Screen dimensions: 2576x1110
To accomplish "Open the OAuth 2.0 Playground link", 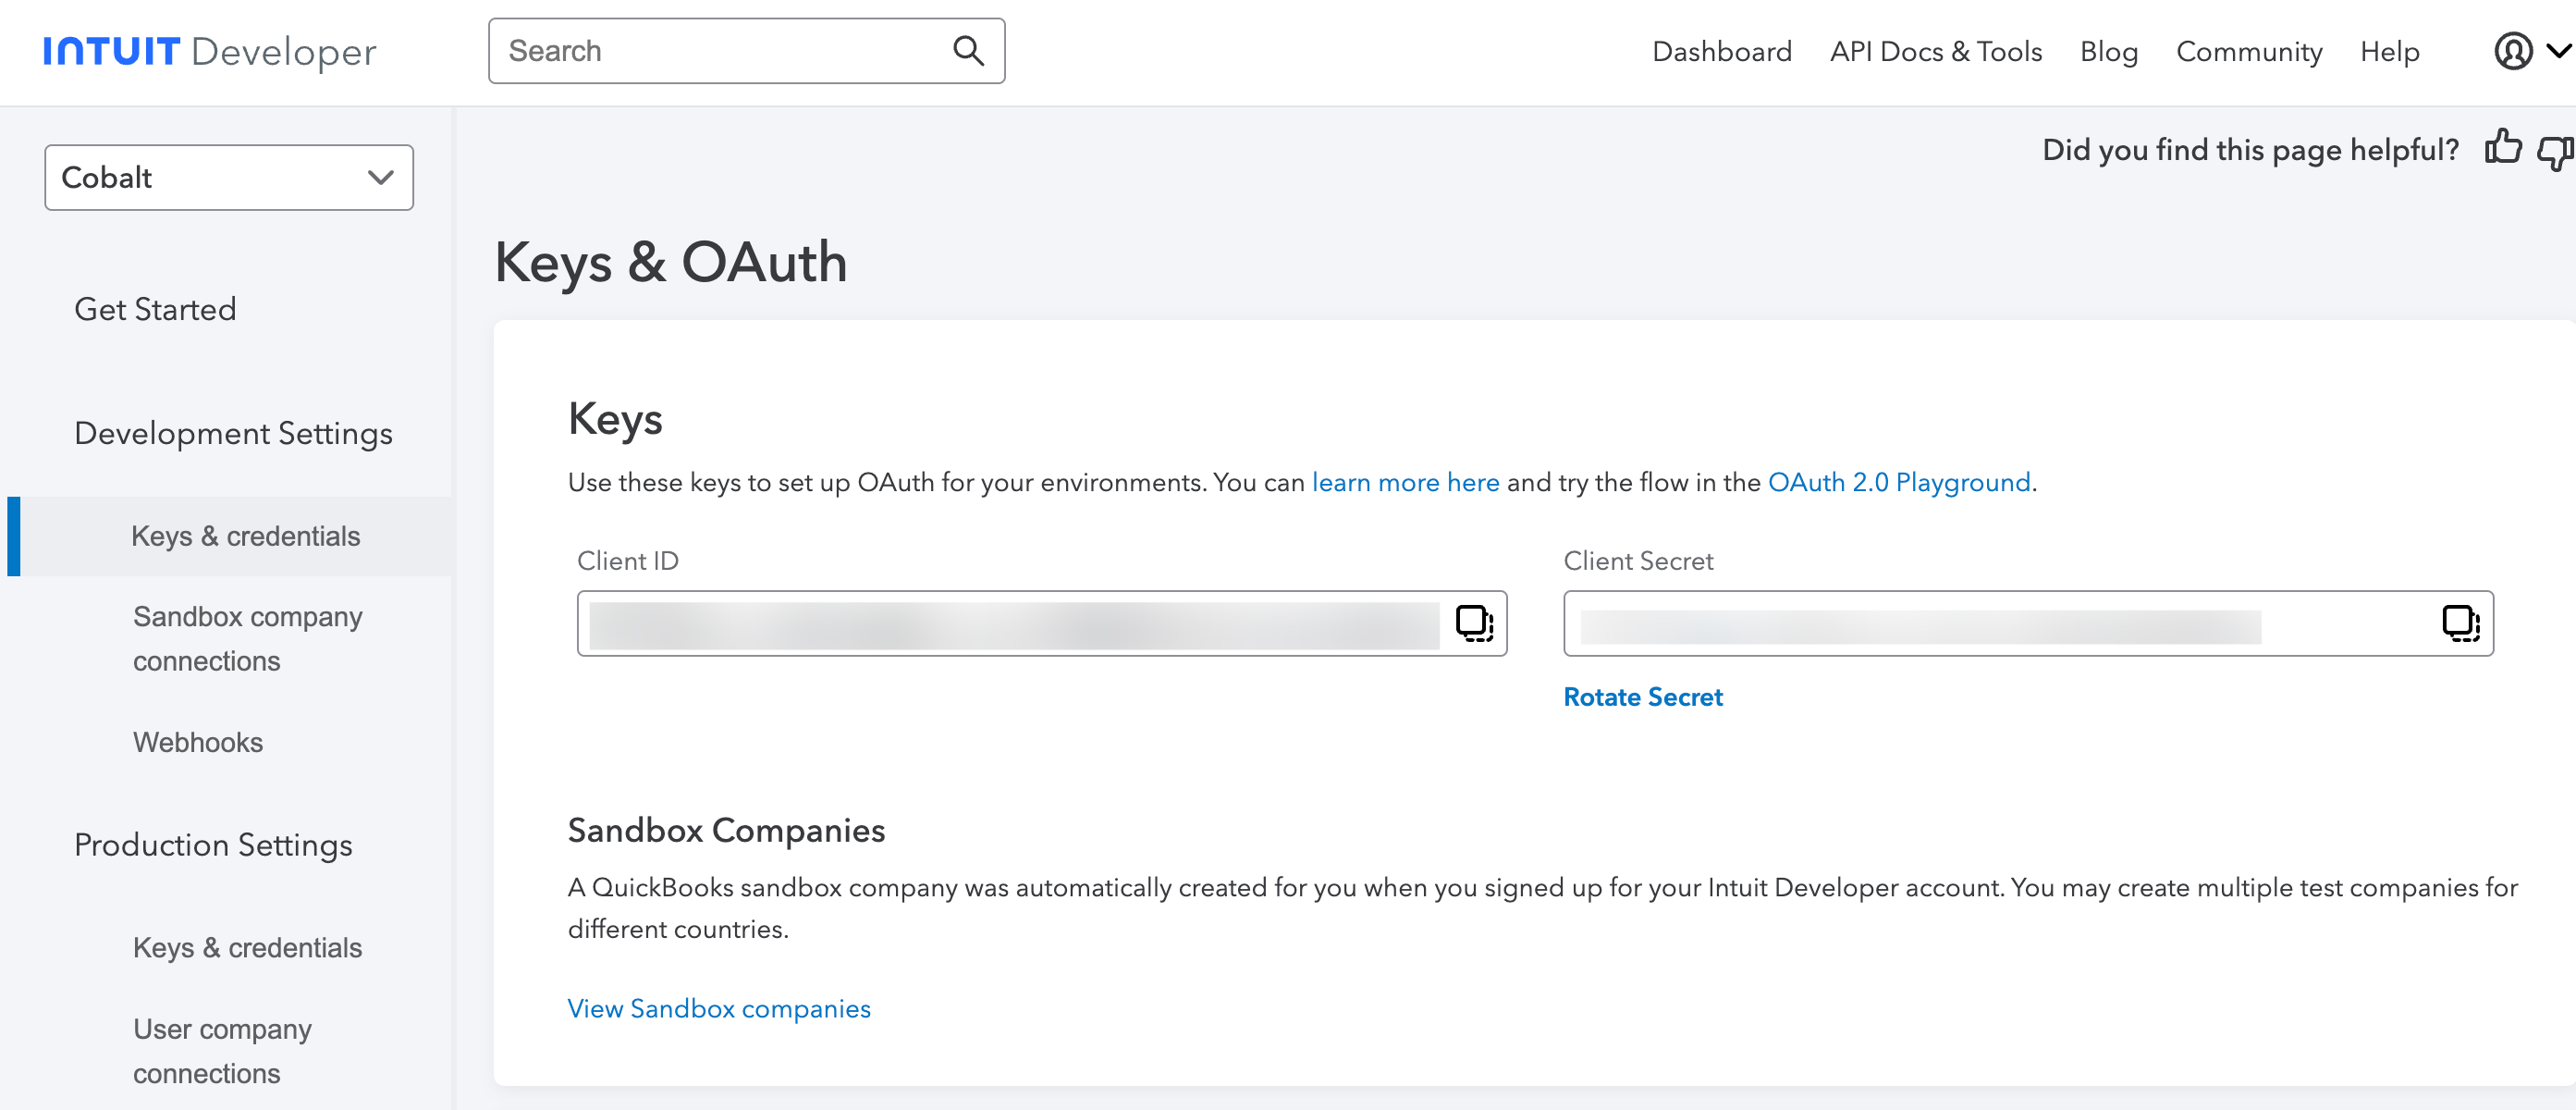I will coord(1898,483).
